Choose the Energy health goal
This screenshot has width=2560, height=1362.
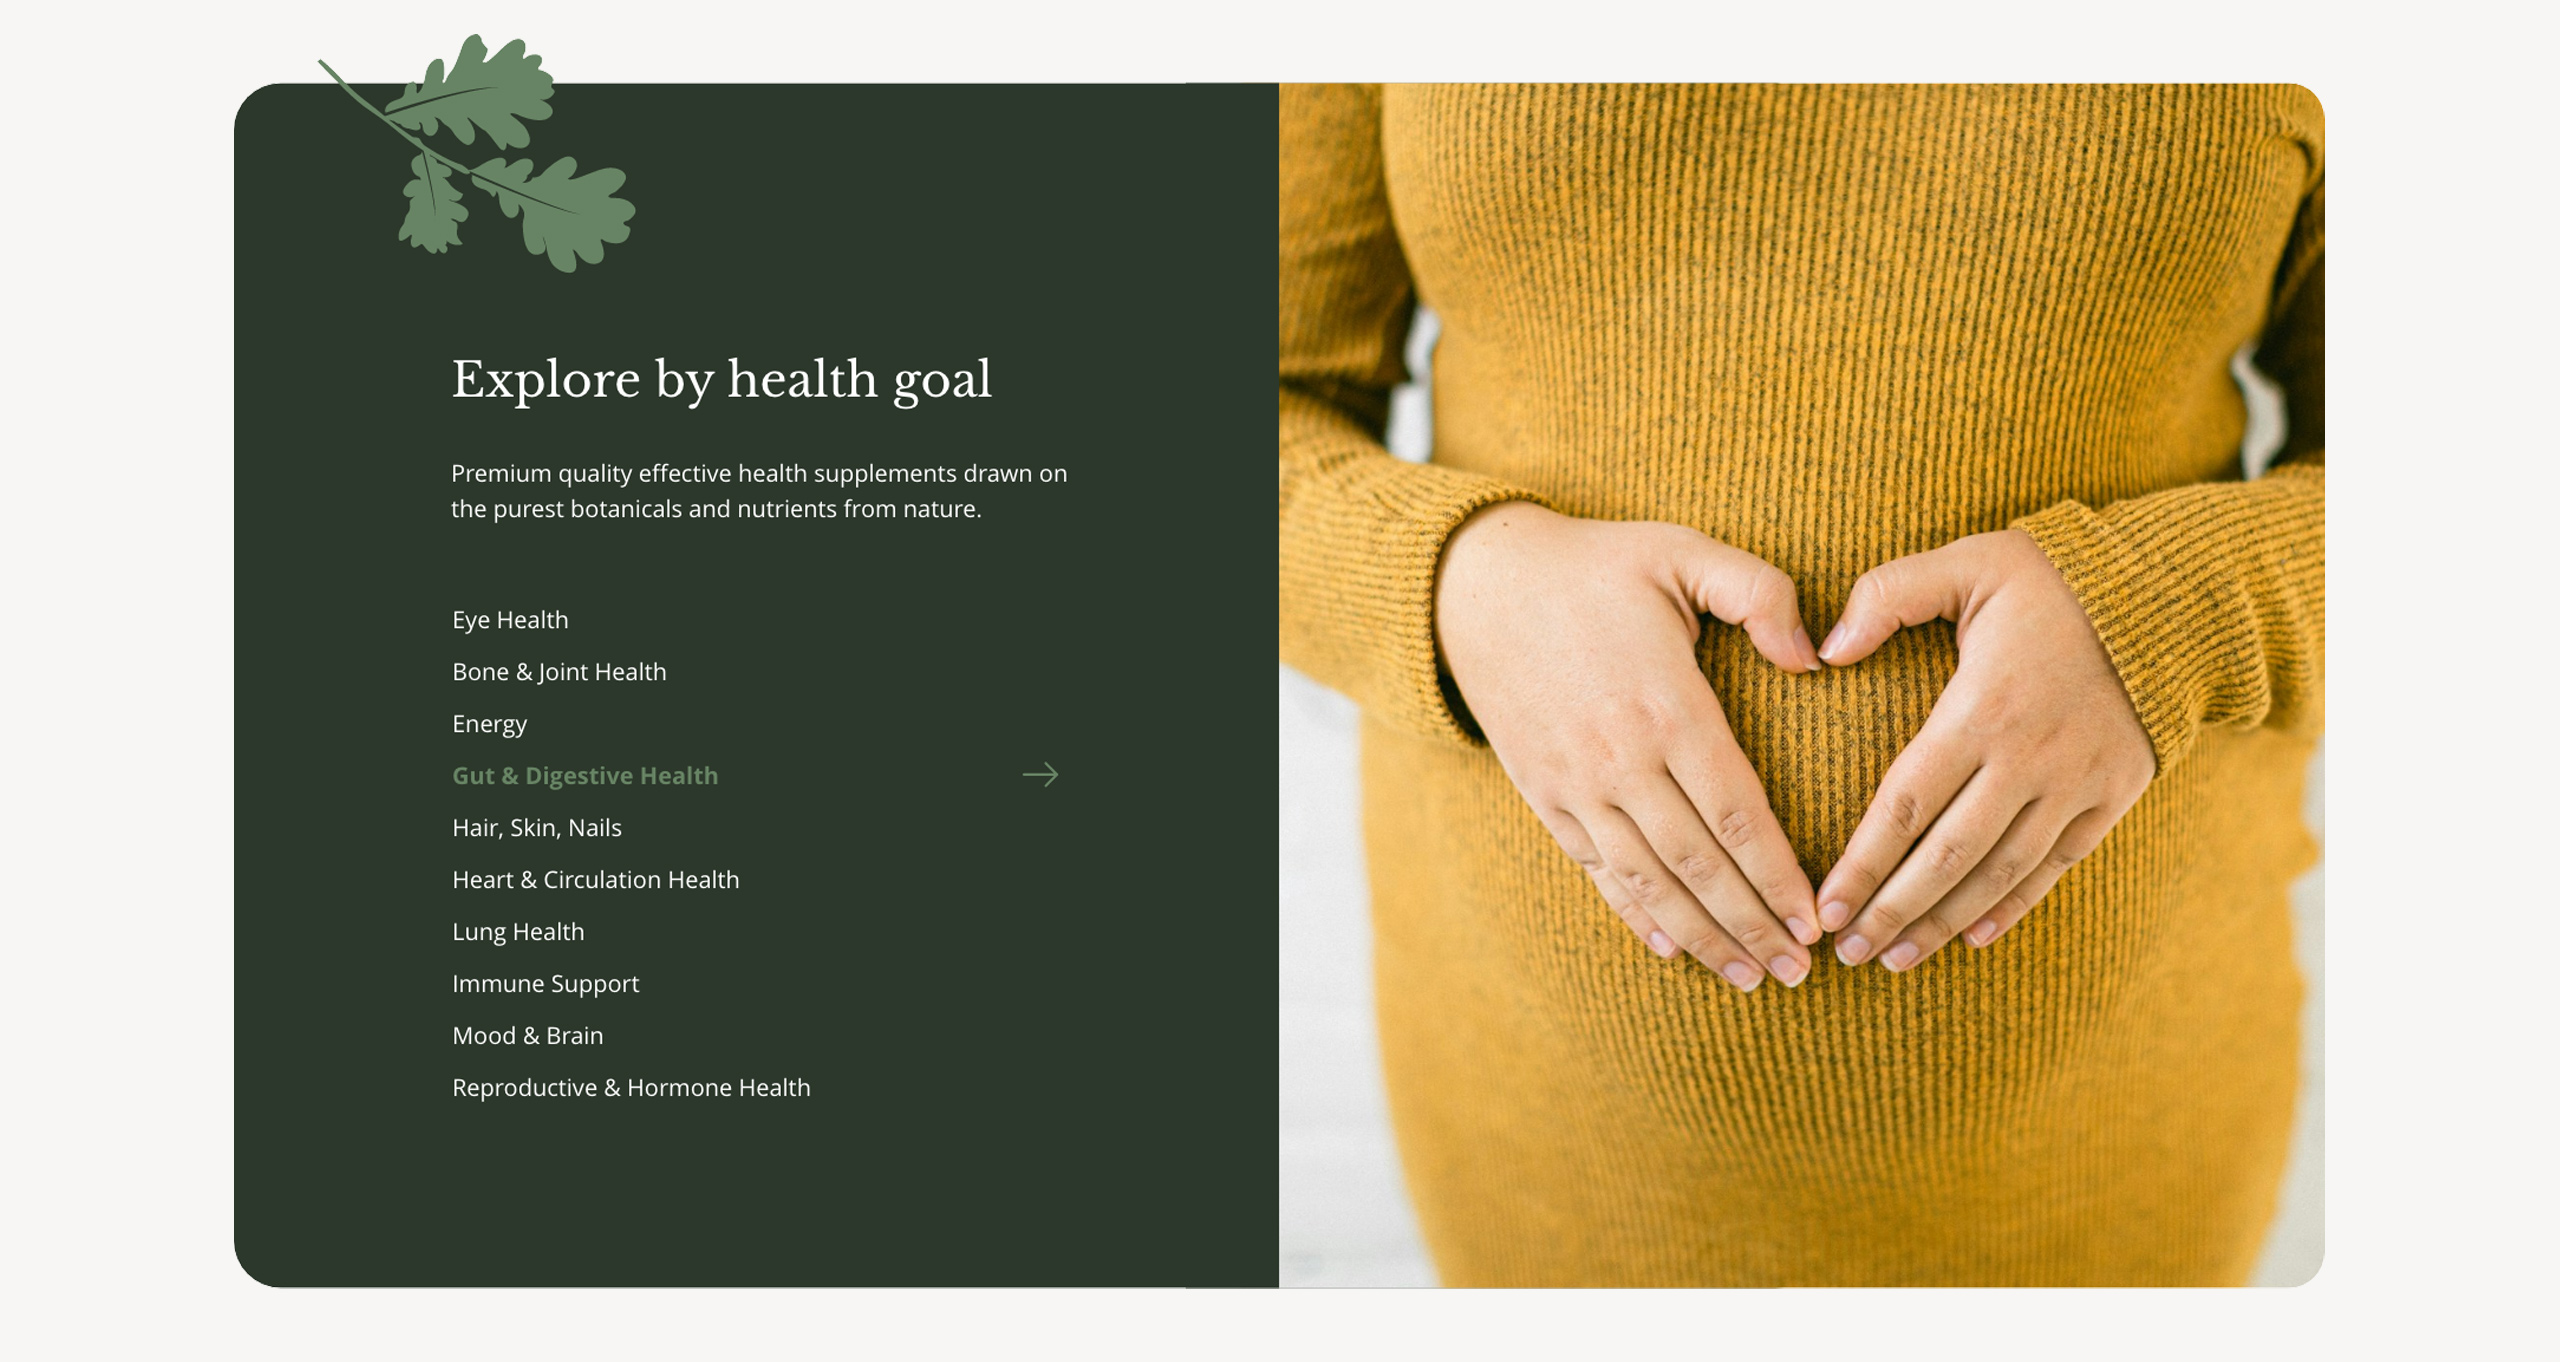pyautogui.click(x=489, y=724)
